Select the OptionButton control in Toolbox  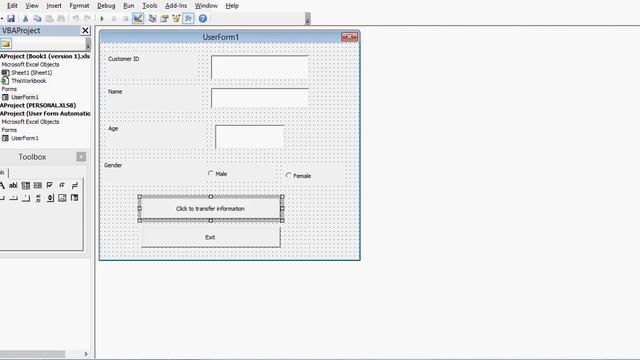(x=62, y=185)
